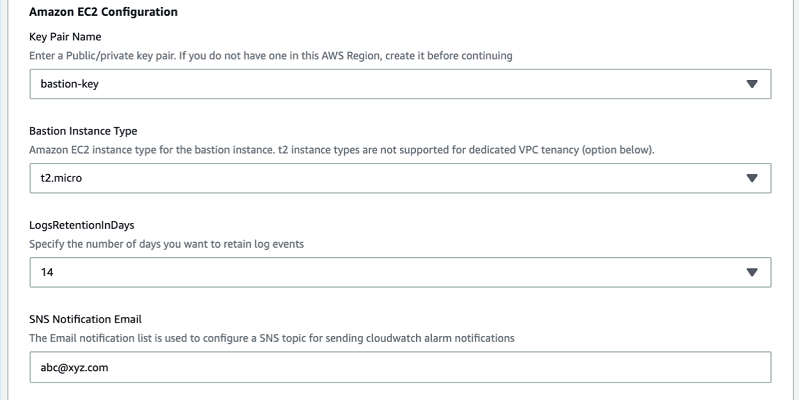This screenshot has width=800, height=400.
Task: Click the abc@xyz.com email text
Action: pos(74,367)
